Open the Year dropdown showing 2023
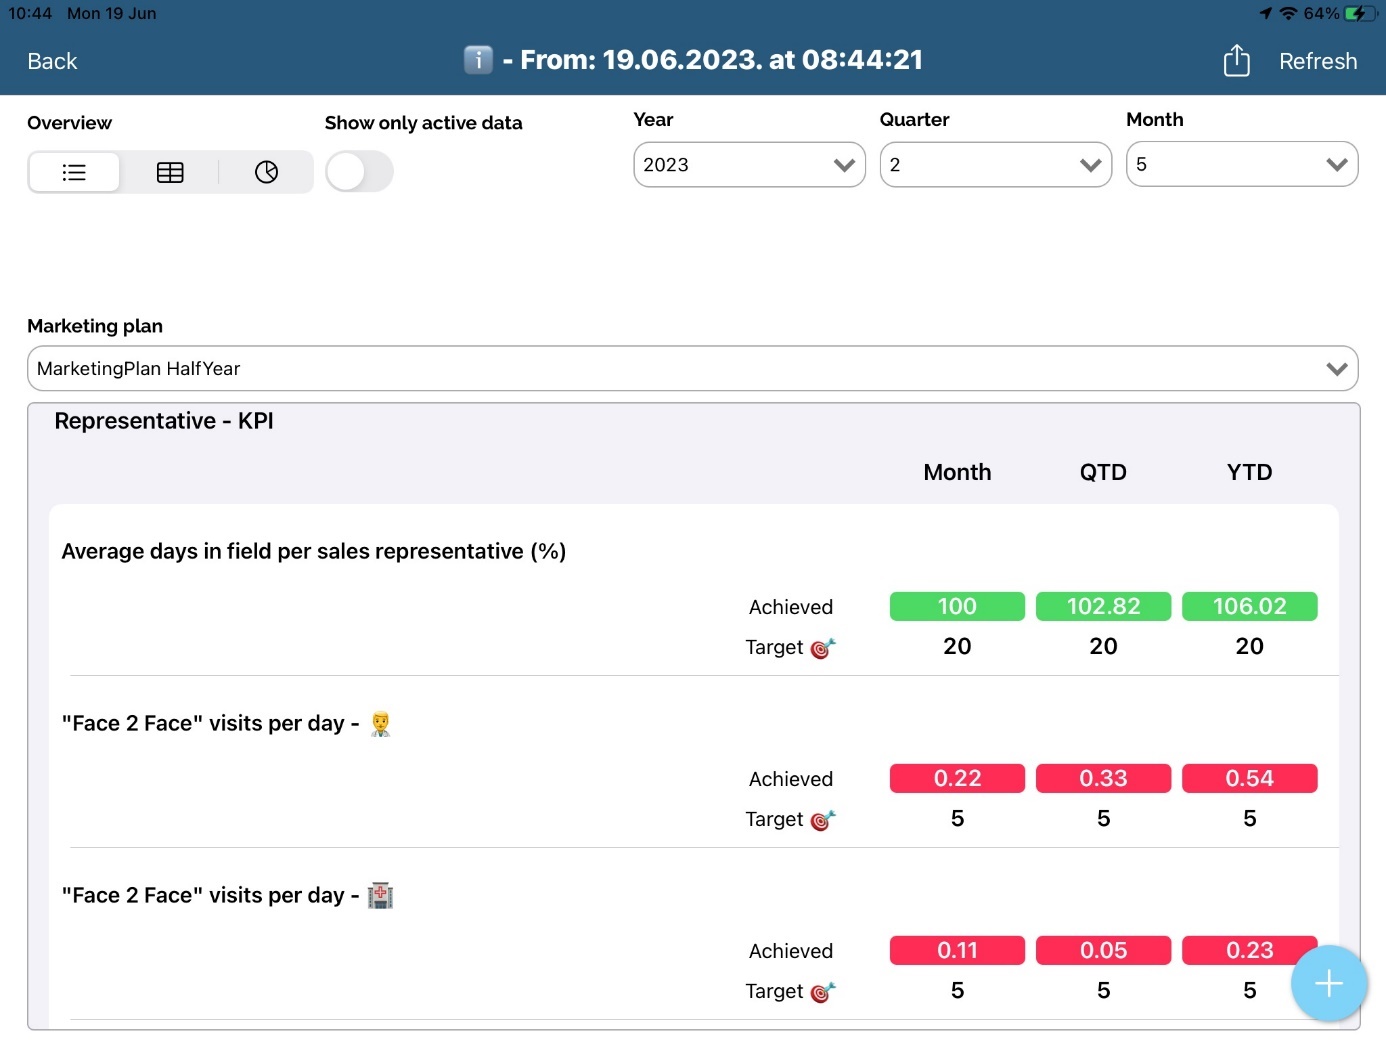1386x1040 pixels. coord(749,165)
